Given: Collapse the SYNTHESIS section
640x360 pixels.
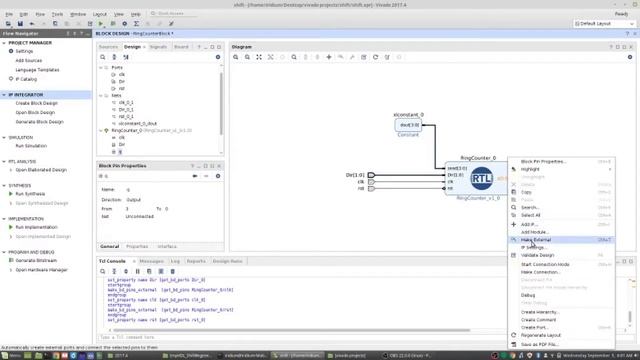Looking at the screenshot, I should [x=4, y=186].
